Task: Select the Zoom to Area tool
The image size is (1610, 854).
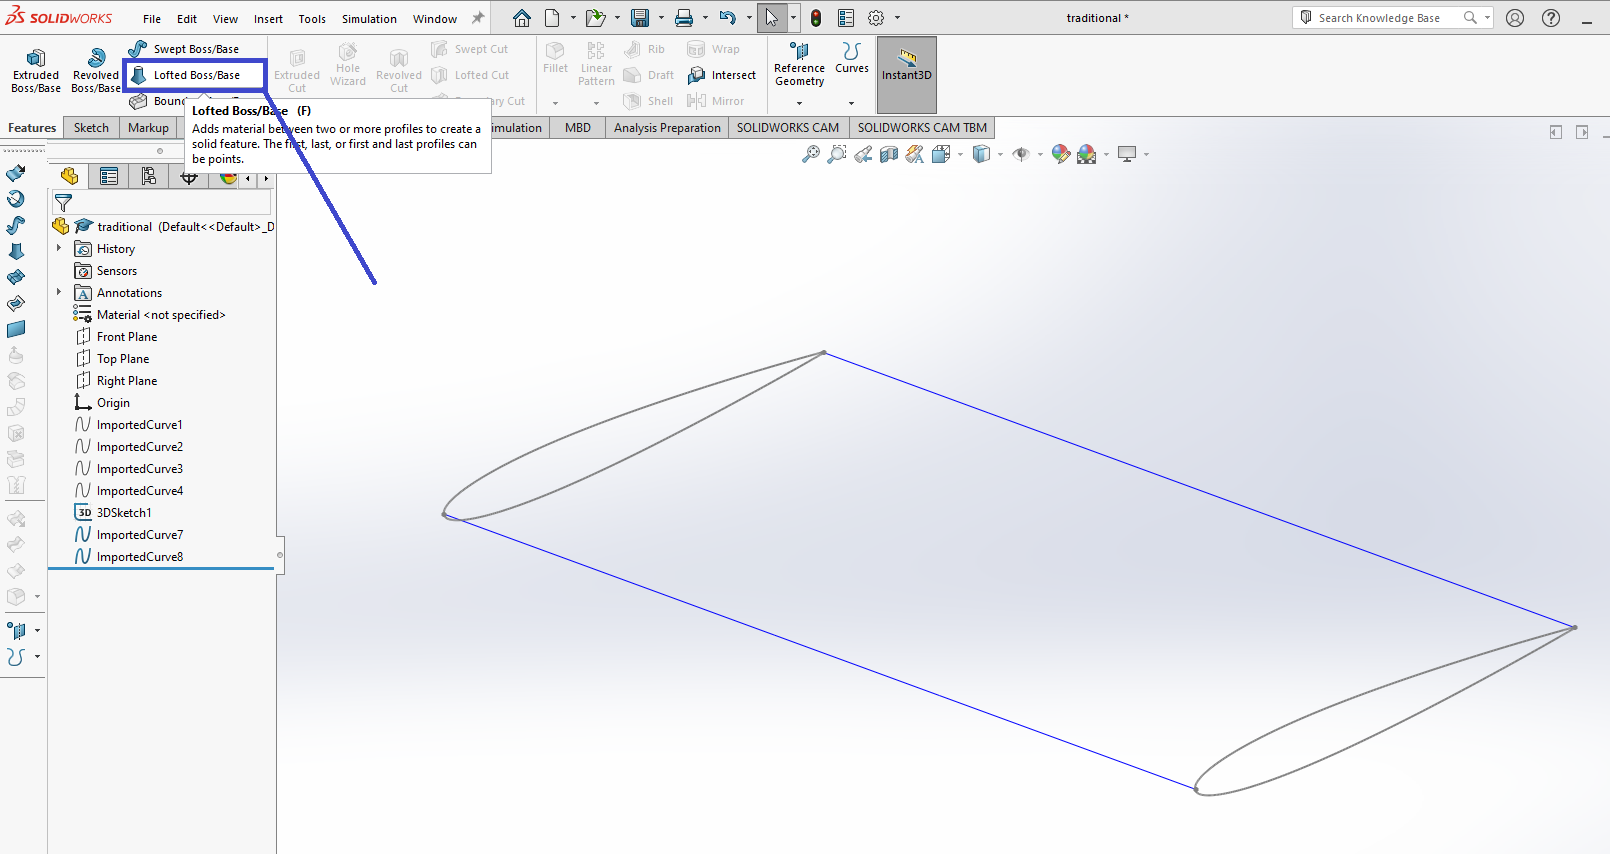Action: 837,154
